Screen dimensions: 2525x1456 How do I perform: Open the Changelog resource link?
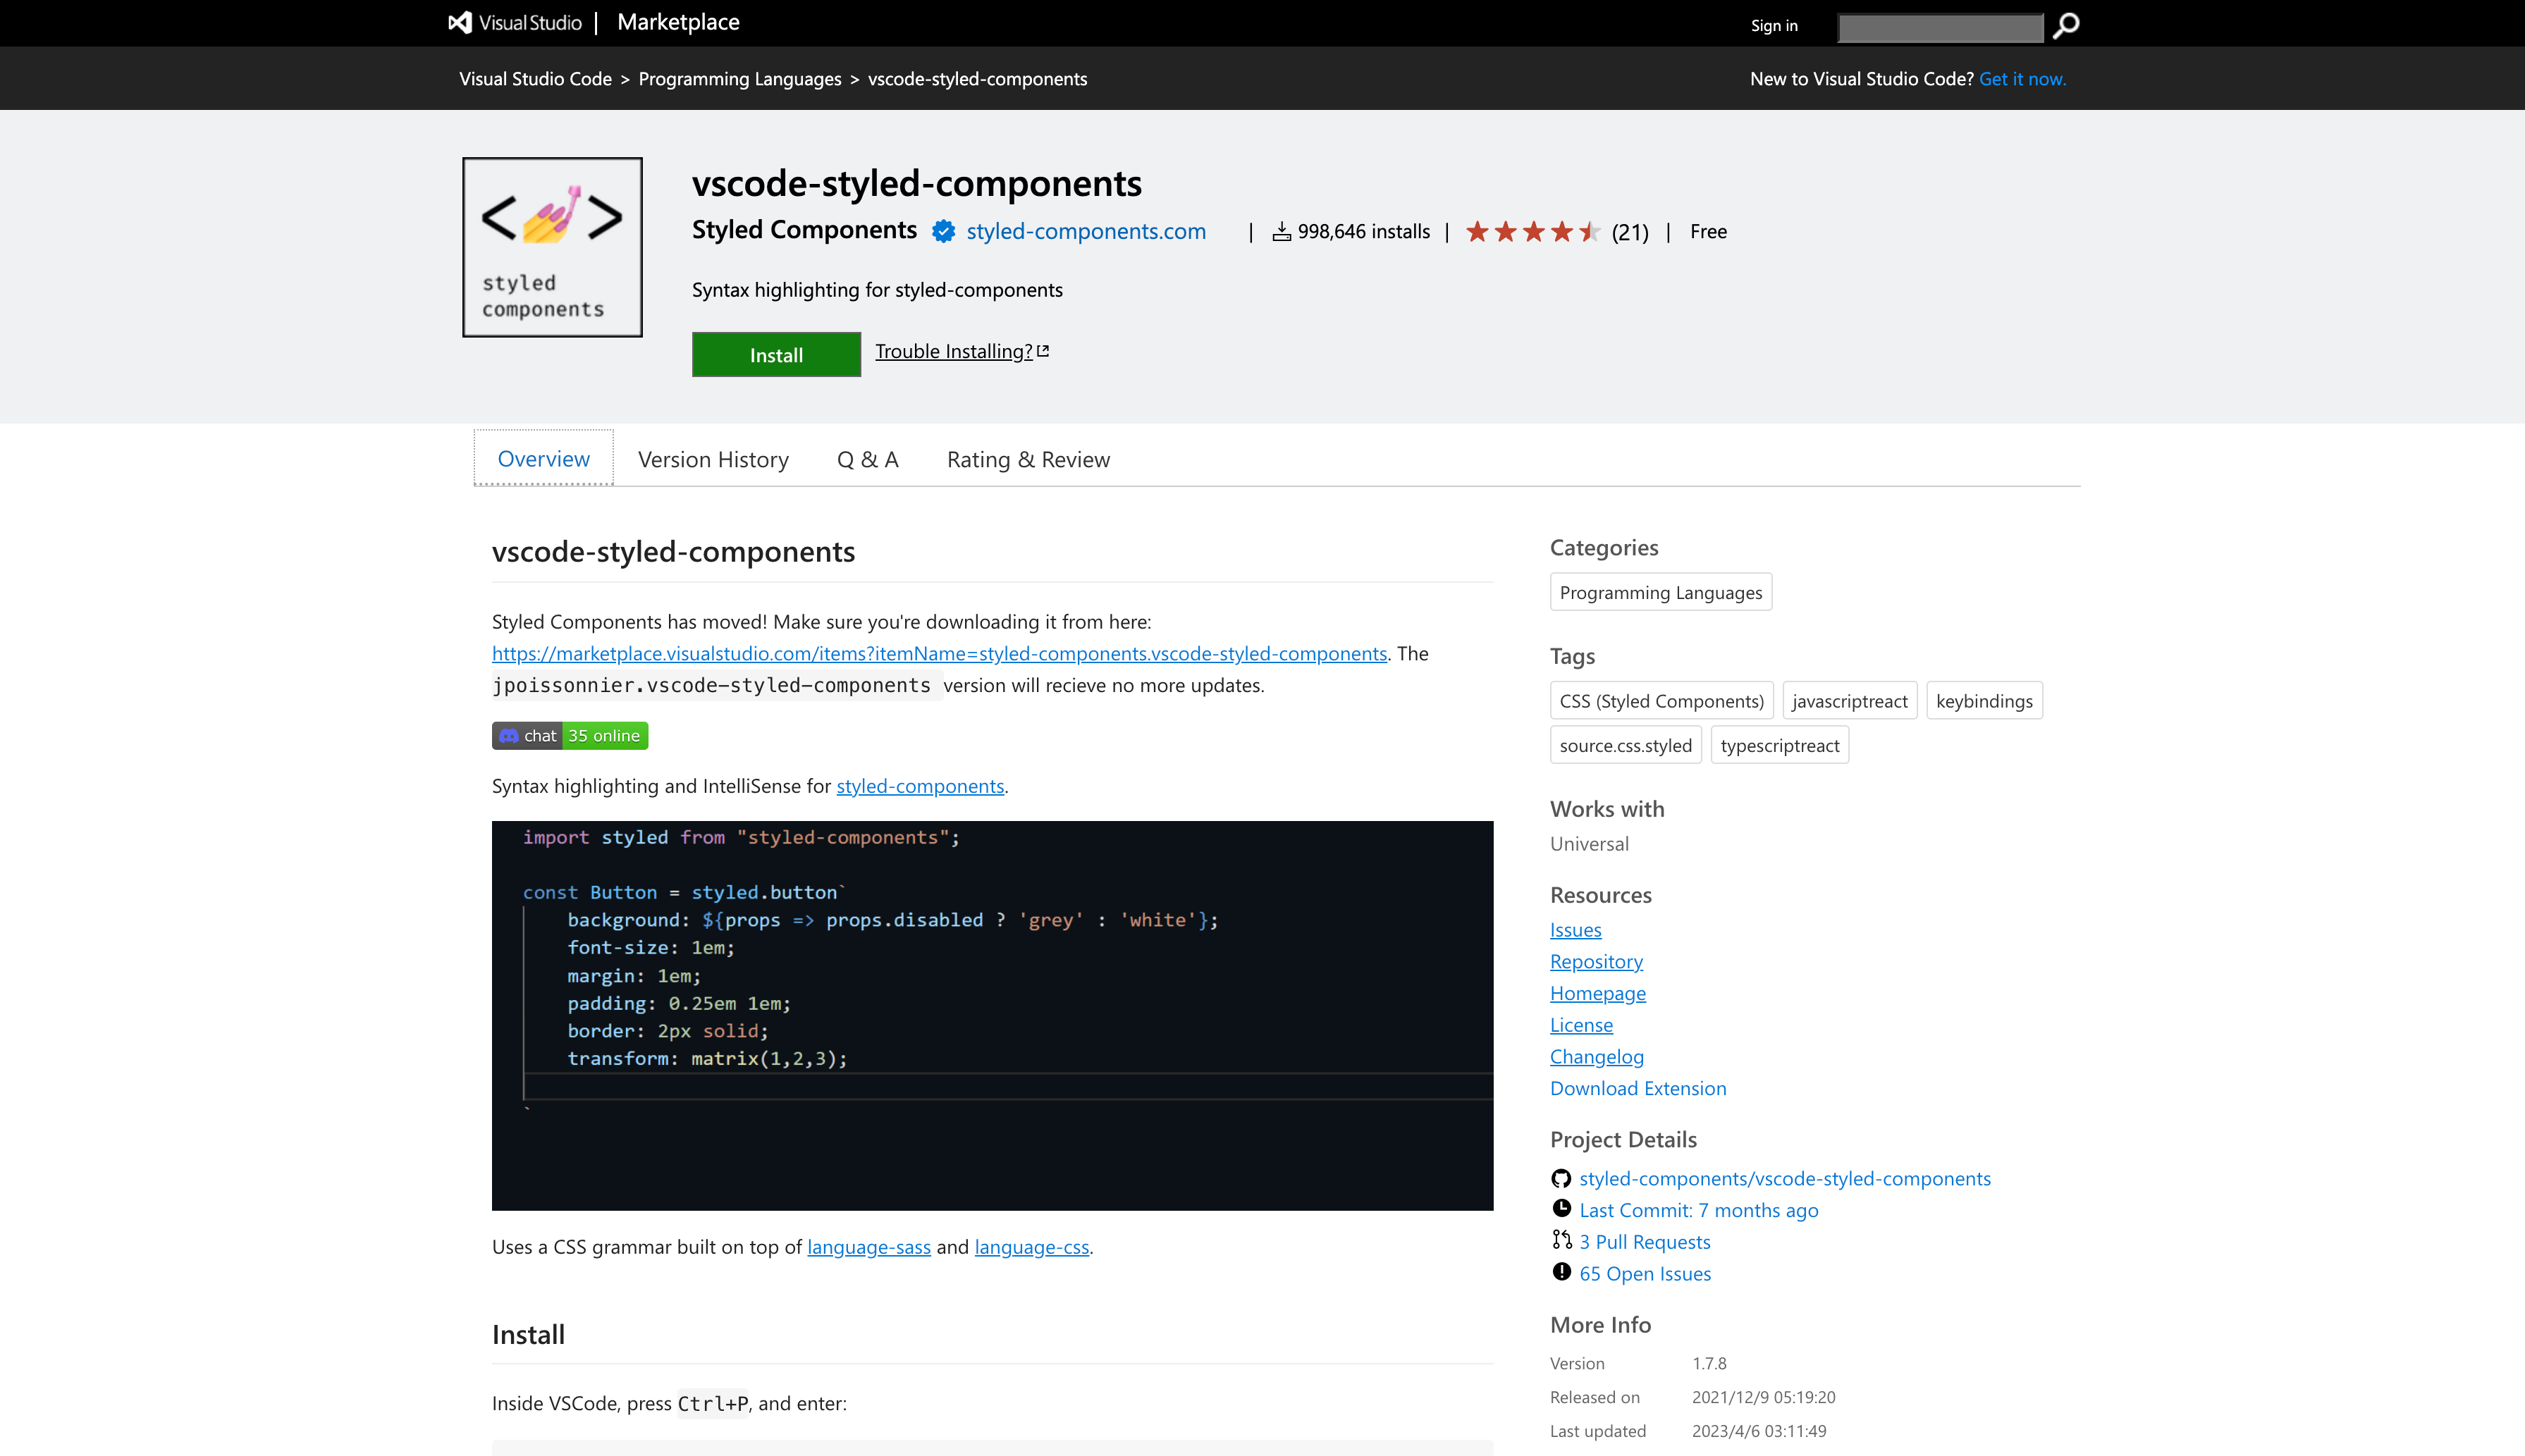(1595, 1056)
